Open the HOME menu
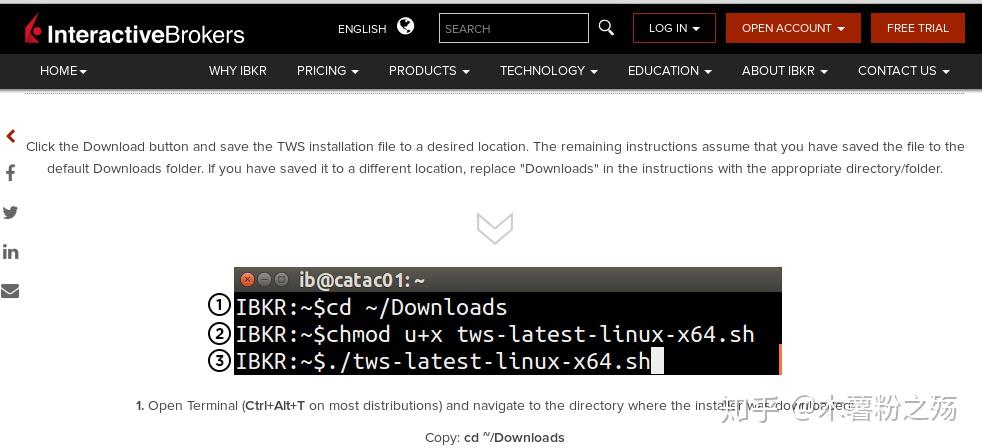982x448 pixels. (x=63, y=71)
